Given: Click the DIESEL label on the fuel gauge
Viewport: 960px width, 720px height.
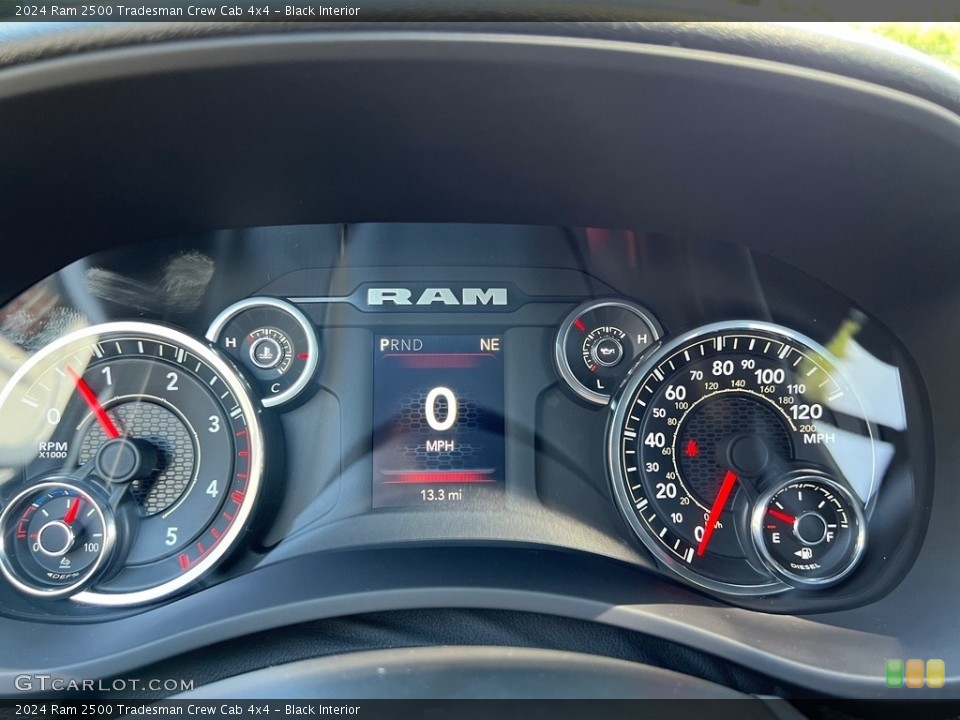Looking at the screenshot, I should click(805, 566).
